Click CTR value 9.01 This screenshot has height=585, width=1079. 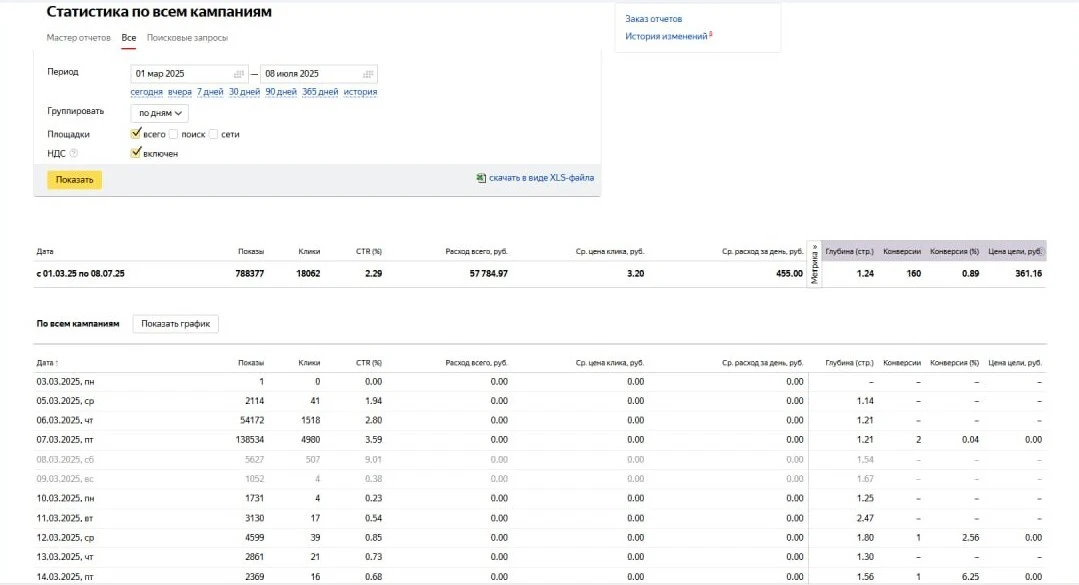coord(373,459)
